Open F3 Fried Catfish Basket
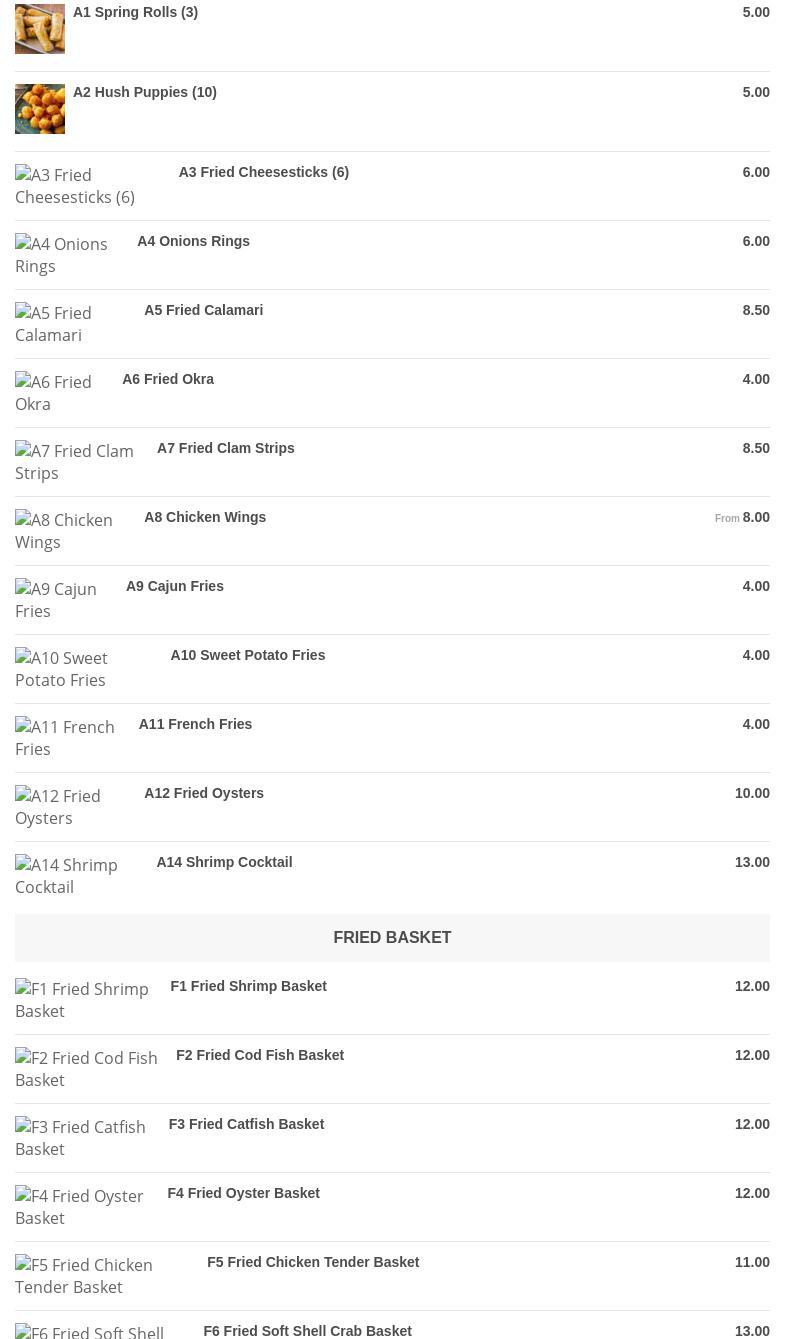The image size is (785, 1339). click(x=246, y=1124)
